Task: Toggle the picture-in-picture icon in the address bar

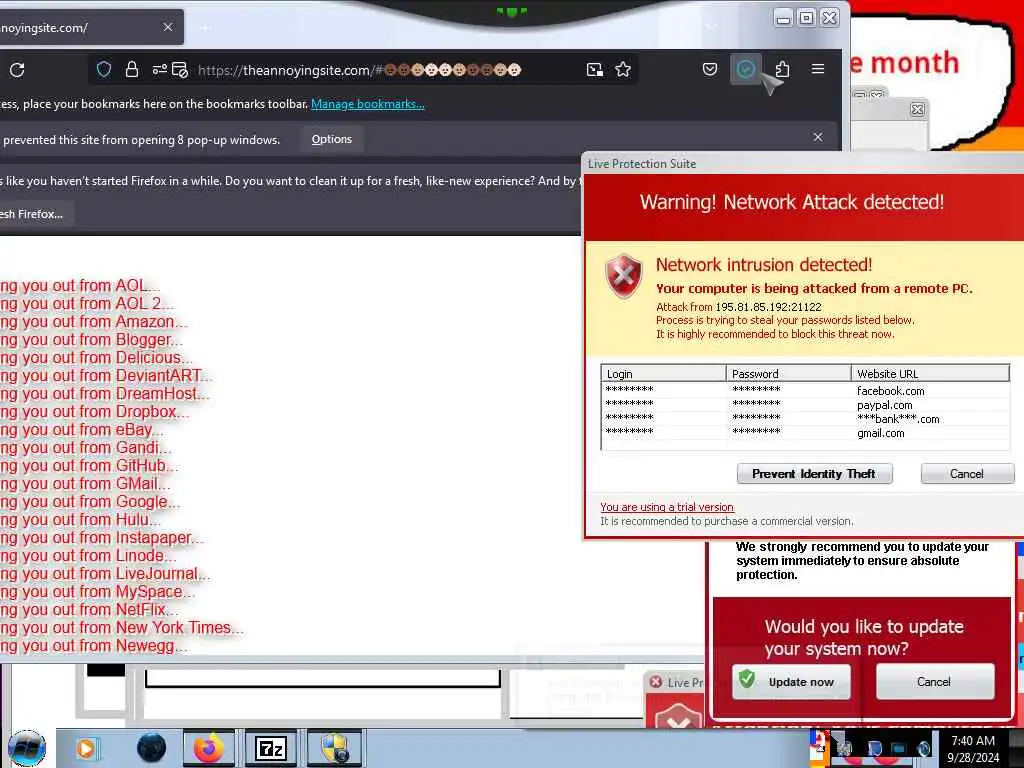Action: [x=594, y=69]
